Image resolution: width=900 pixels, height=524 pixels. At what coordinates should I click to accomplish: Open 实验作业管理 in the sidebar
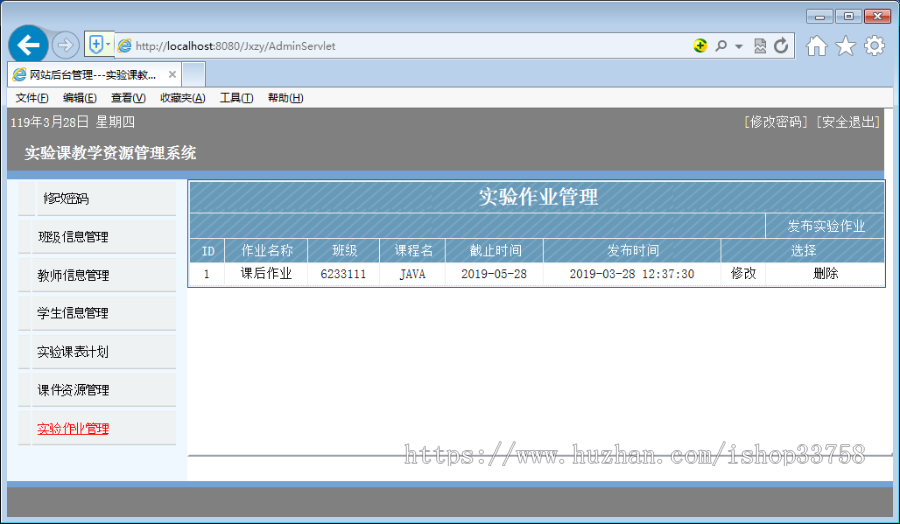(x=73, y=429)
